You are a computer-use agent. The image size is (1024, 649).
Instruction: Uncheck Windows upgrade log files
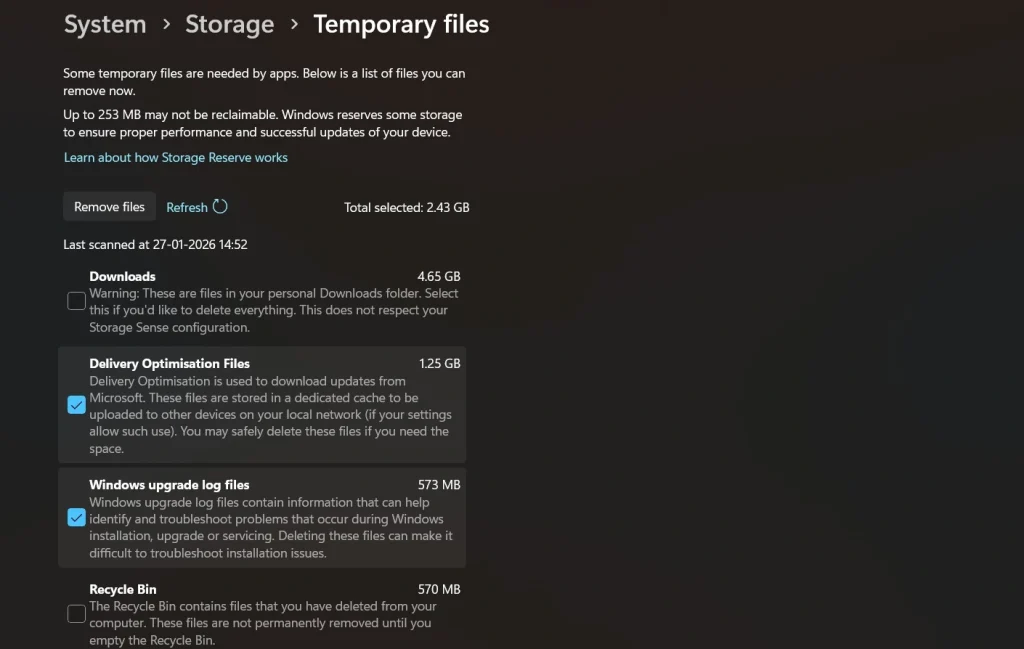point(77,517)
